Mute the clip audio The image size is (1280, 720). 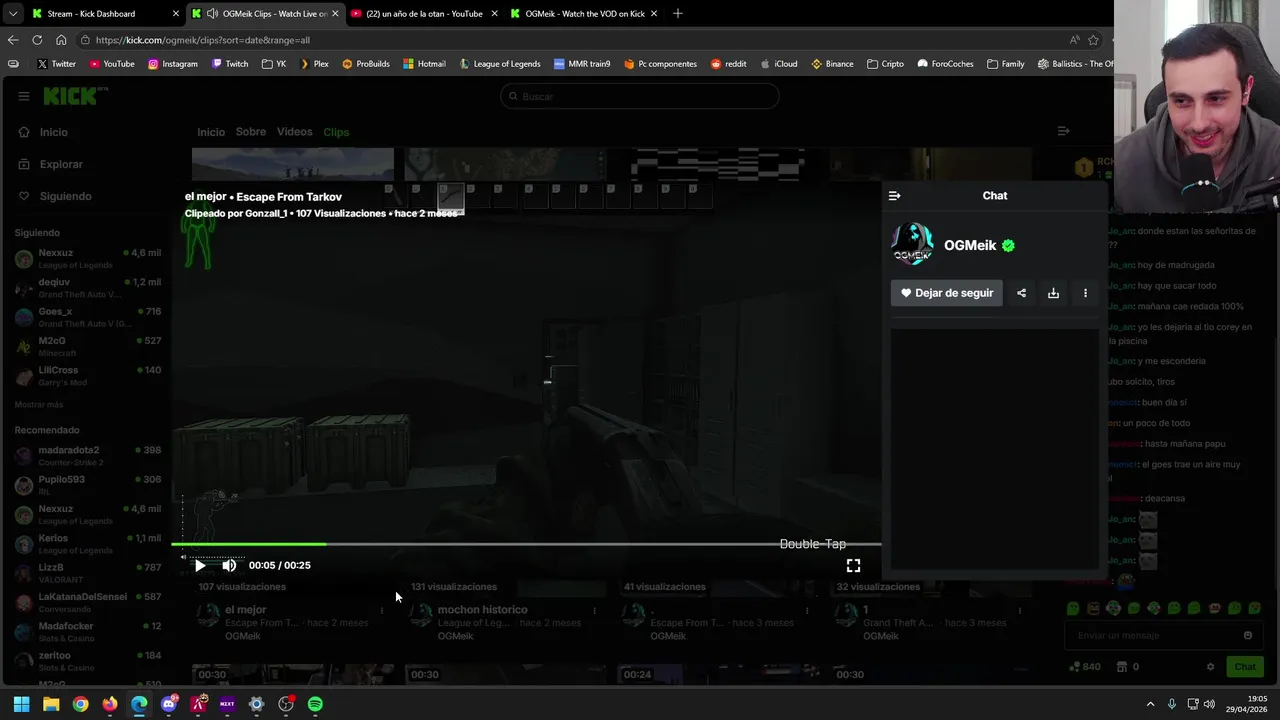point(229,565)
